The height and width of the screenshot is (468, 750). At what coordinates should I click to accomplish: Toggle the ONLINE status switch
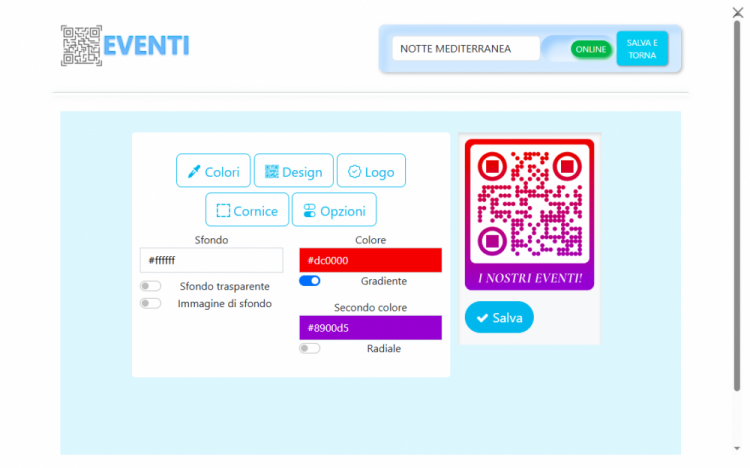pos(590,49)
